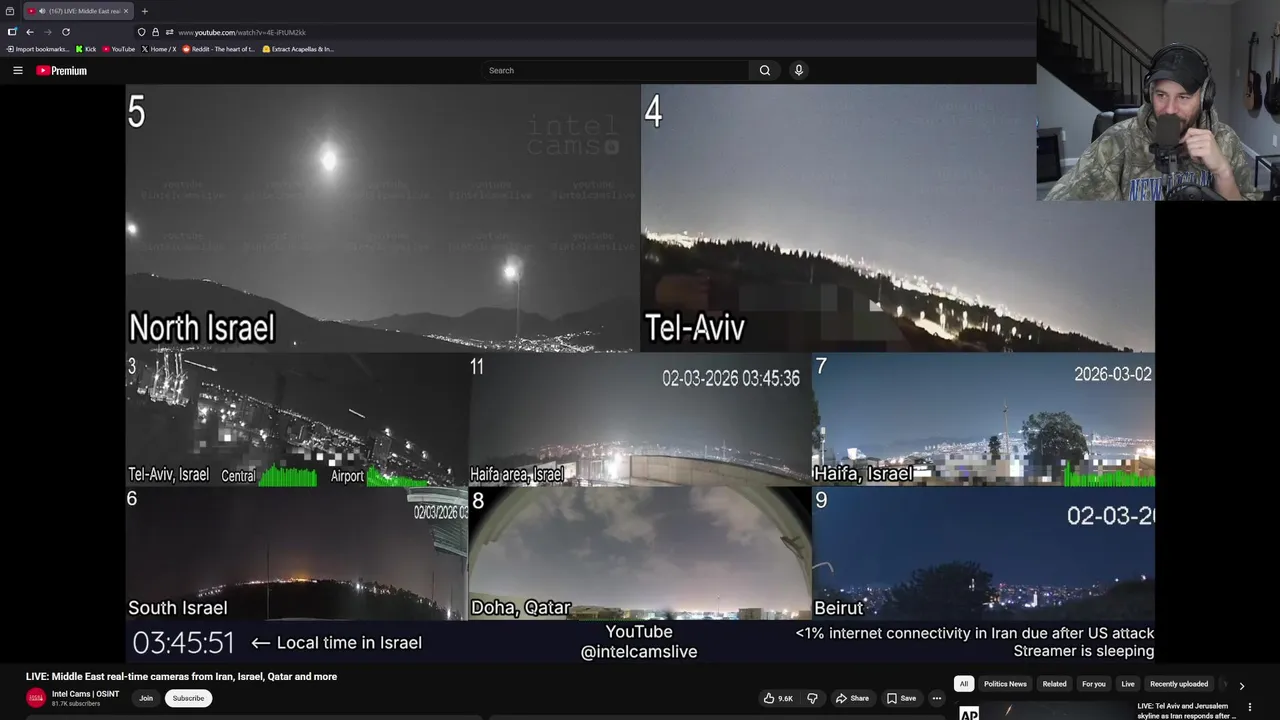1280x720 pixels.
Task: Open the Home / X bookmark
Action: [x=159, y=49]
